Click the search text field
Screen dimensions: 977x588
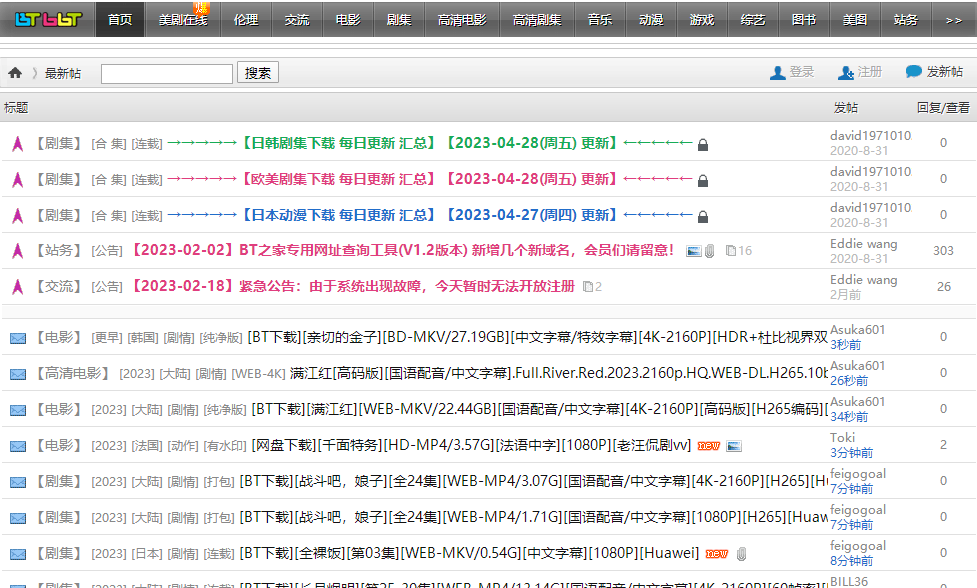click(x=167, y=74)
